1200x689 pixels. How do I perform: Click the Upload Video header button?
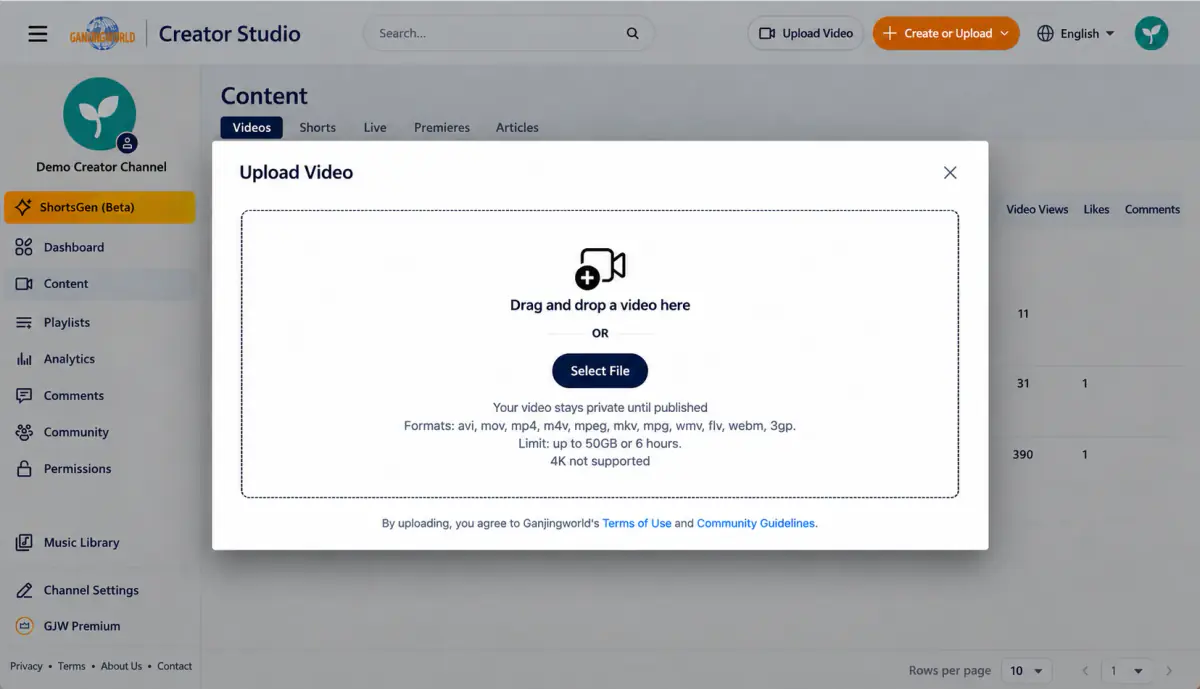click(806, 33)
